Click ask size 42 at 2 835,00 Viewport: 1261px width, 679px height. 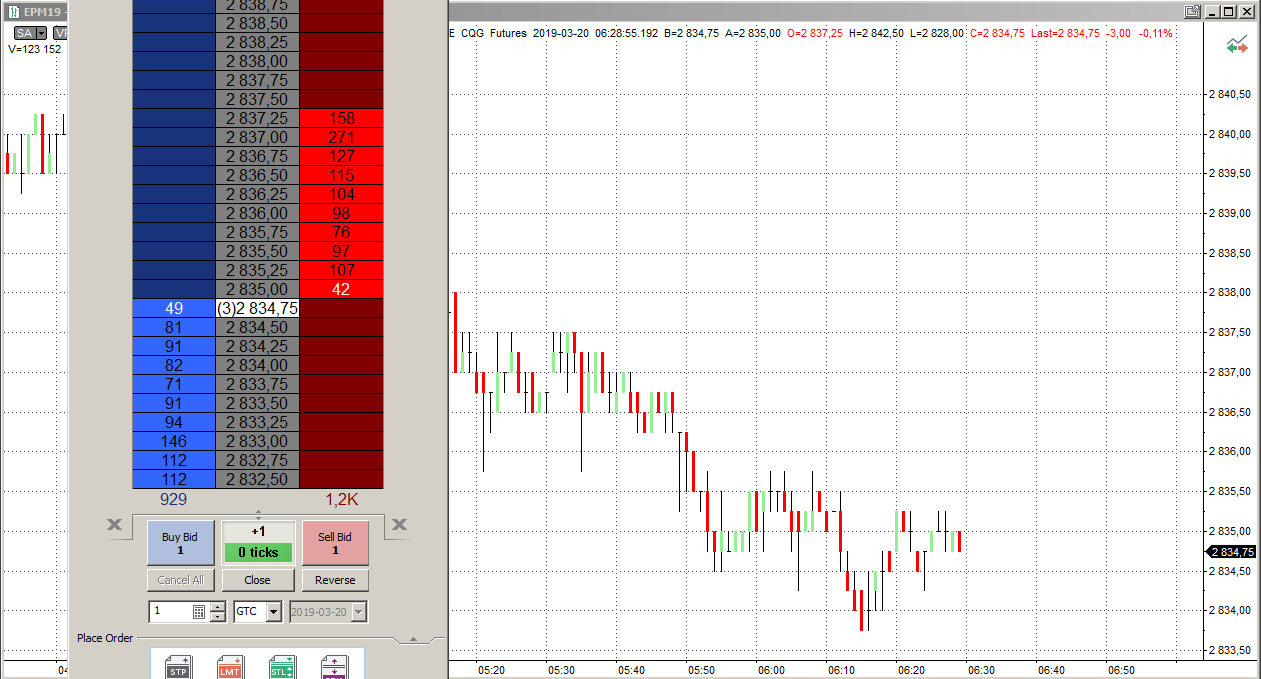(342, 289)
